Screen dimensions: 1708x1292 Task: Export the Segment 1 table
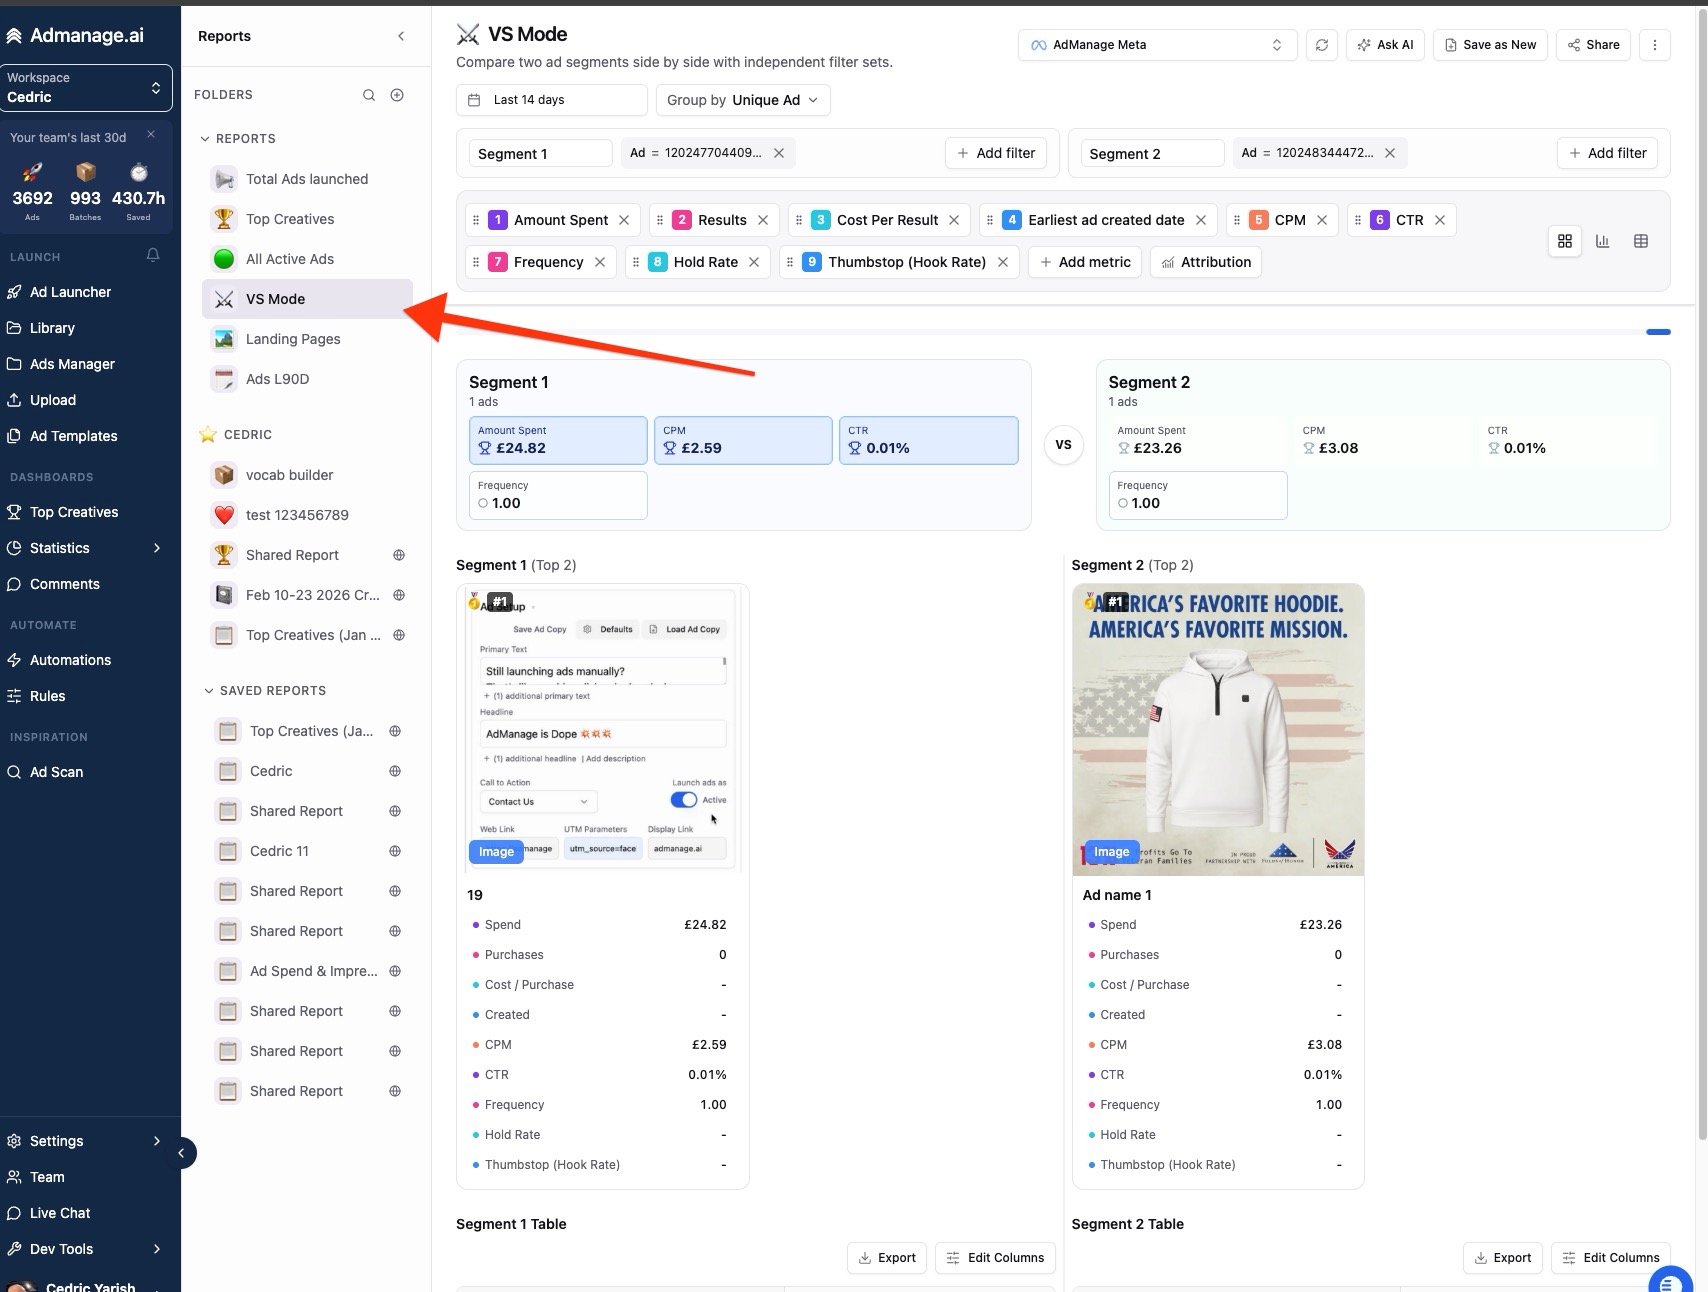point(887,1258)
